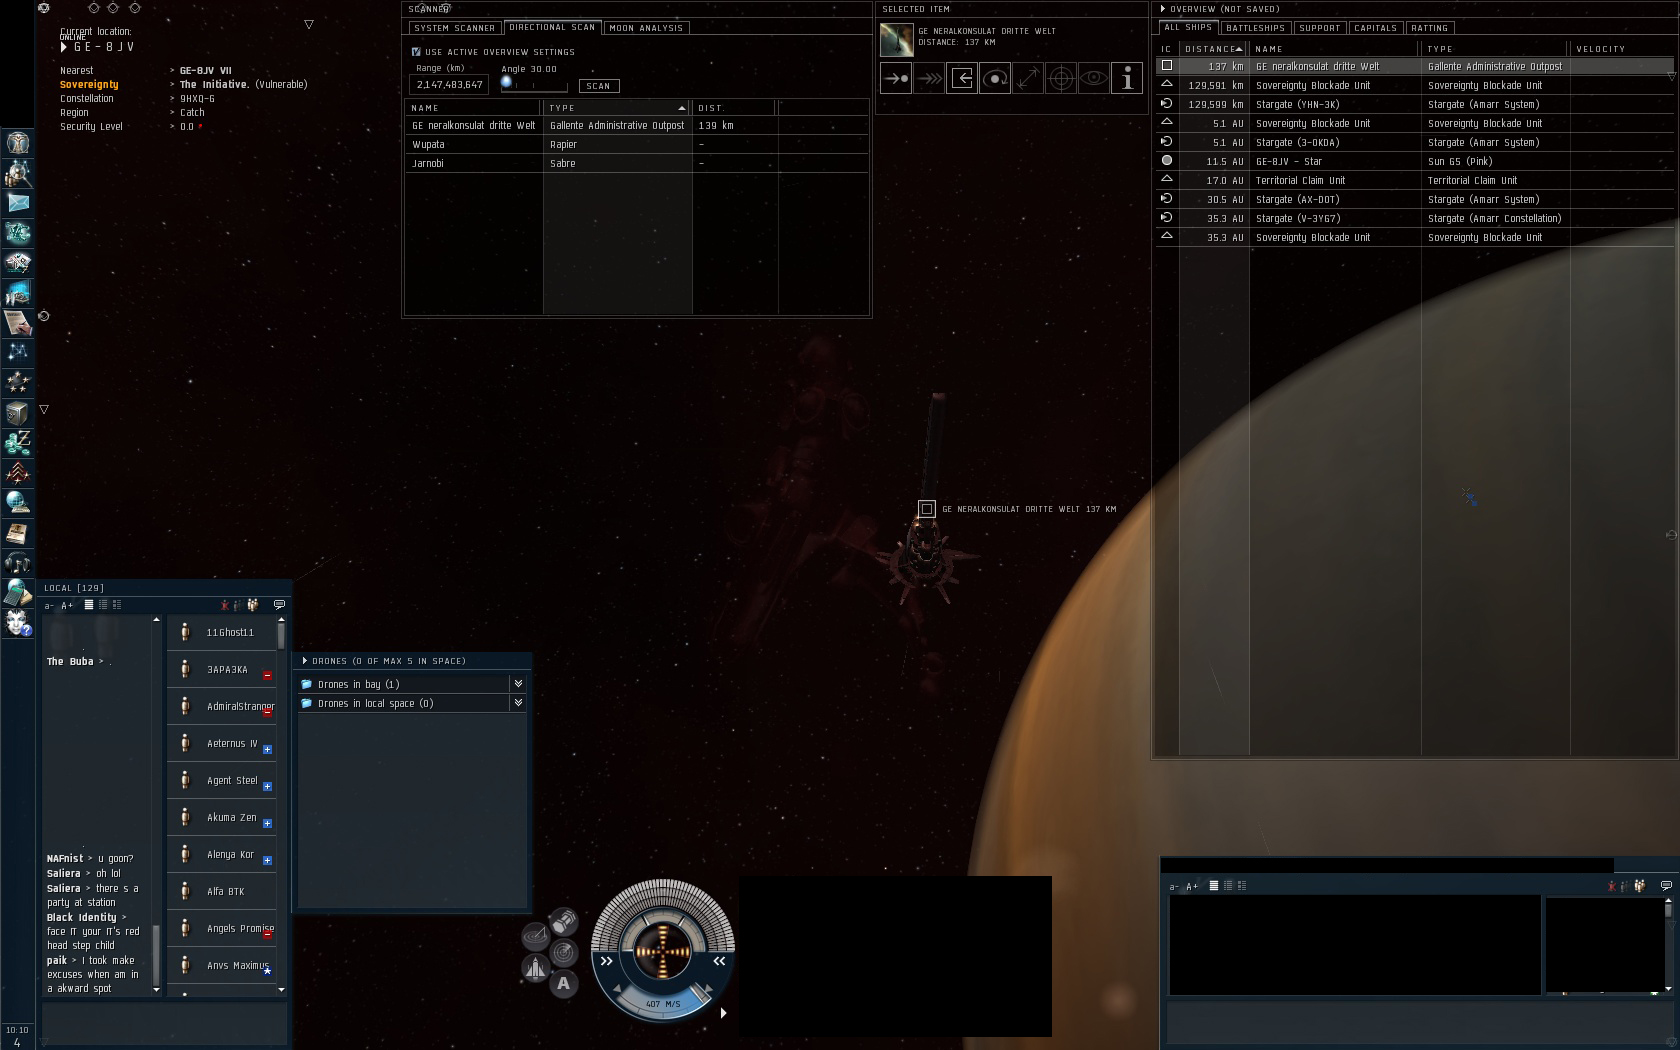
Task: Open the 9HXQ-G constellation link
Action: pyautogui.click(x=197, y=99)
